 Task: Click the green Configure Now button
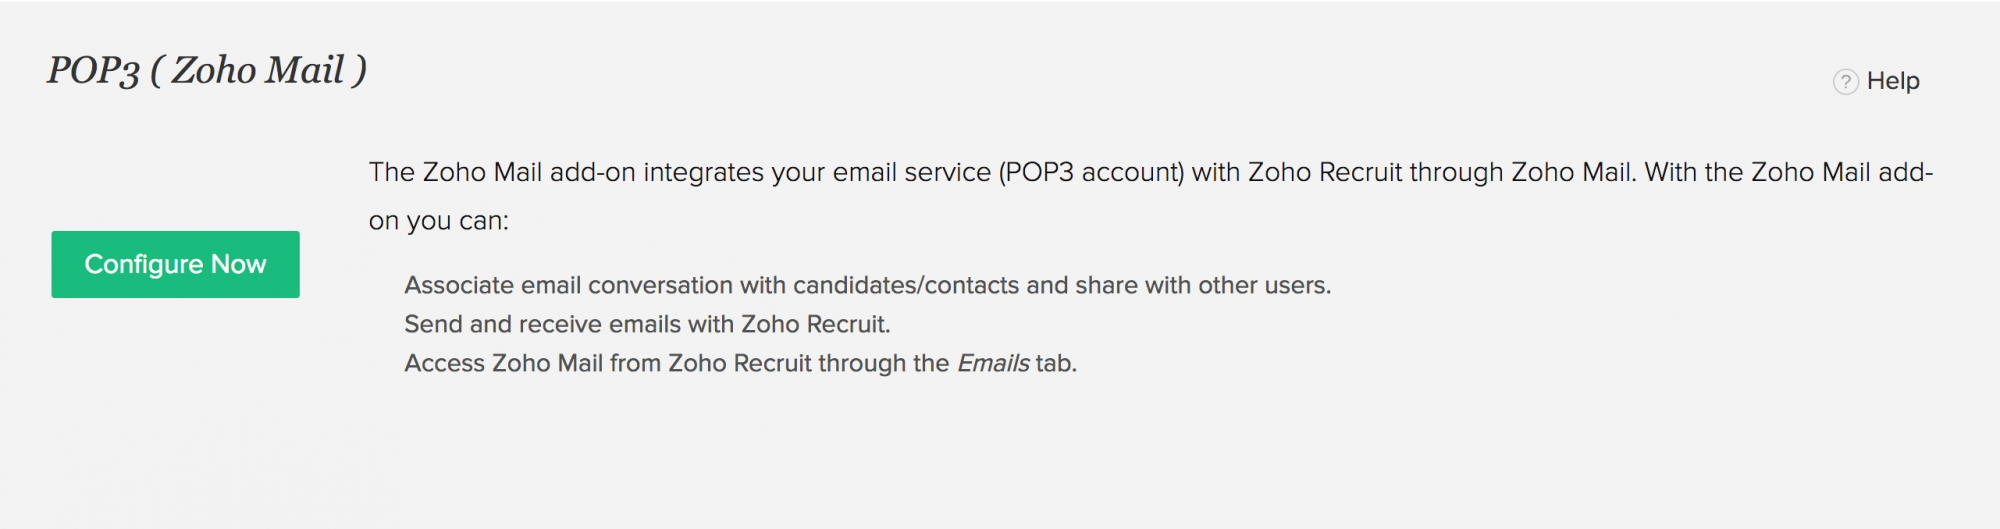click(x=175, y=264)
